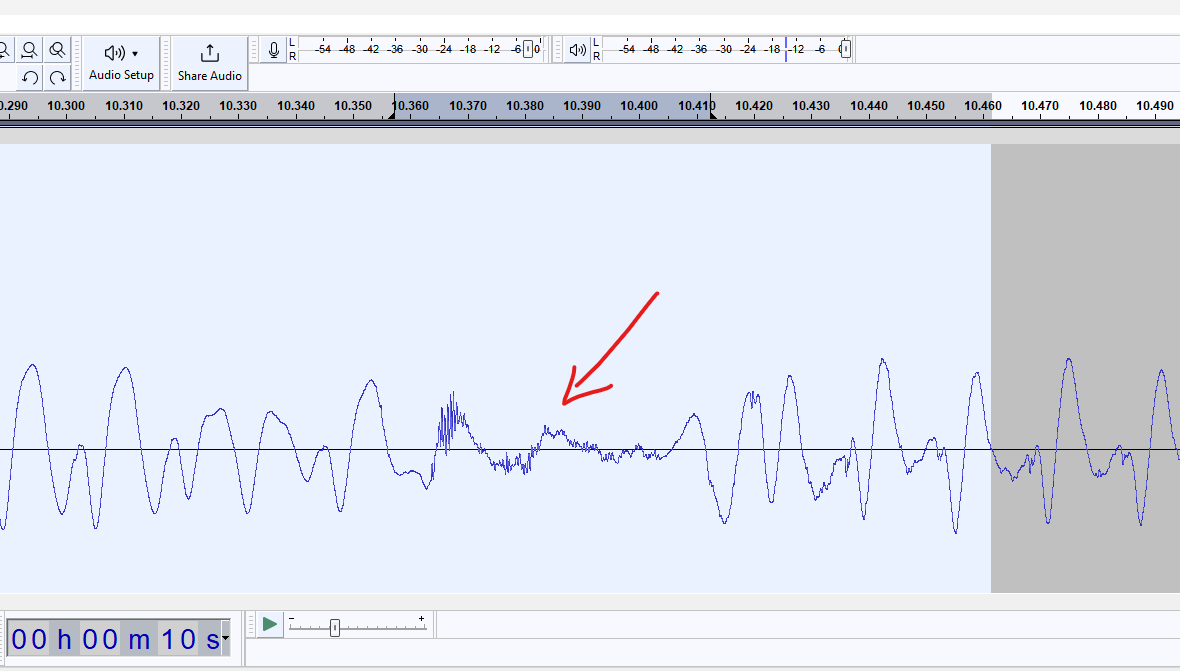1180x671 pixels.
Task: Click the L channel label on the recording meter
Action: coord(291,42)
